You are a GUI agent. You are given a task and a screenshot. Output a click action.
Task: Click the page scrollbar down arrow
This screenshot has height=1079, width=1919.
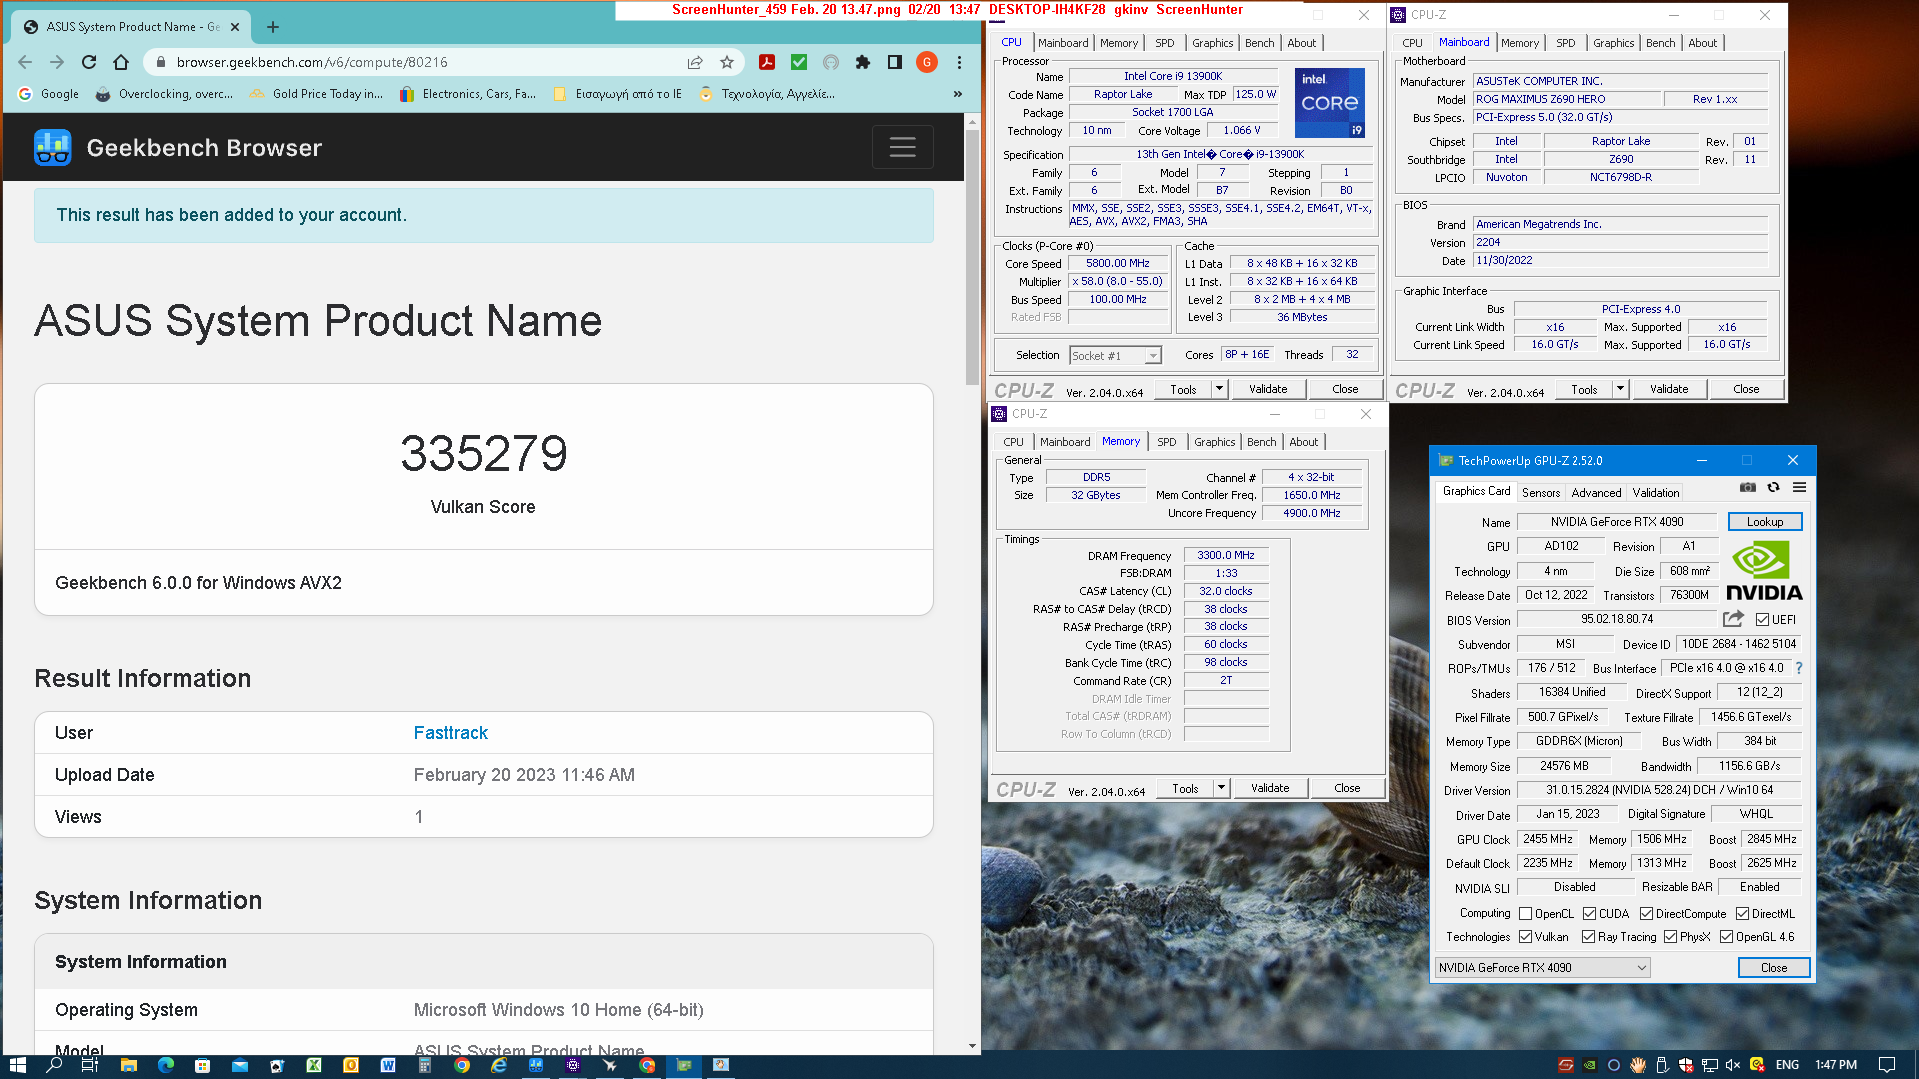coord(972,1046)
